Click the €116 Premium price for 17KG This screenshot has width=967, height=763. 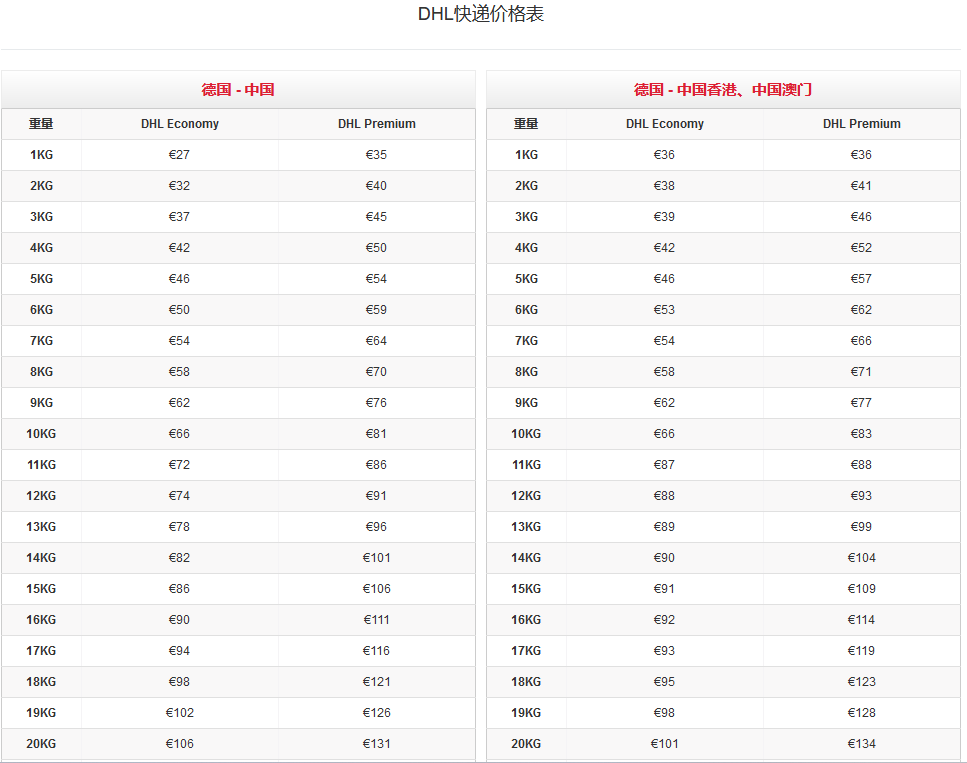pyautogui.click(x=376, y=651)
